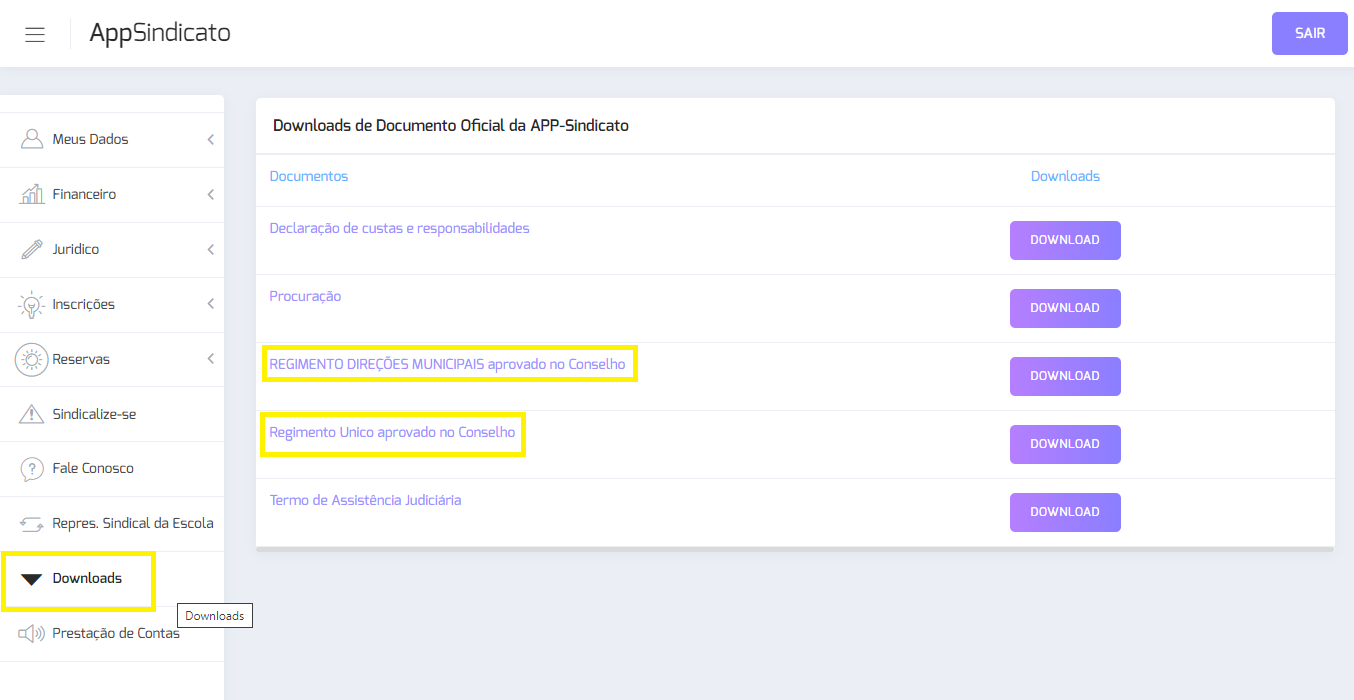Click the Prestação de Contas speaker icon
Viewport: 1354px width, 700px height.
(32, 633)
